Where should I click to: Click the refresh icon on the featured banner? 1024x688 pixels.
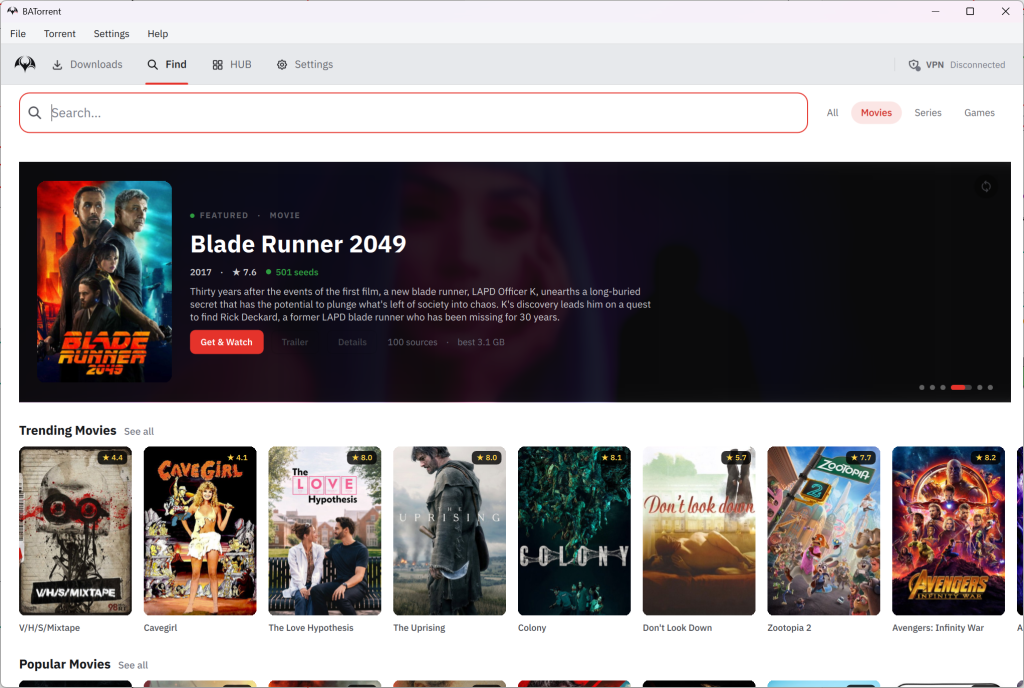[985, 187]
